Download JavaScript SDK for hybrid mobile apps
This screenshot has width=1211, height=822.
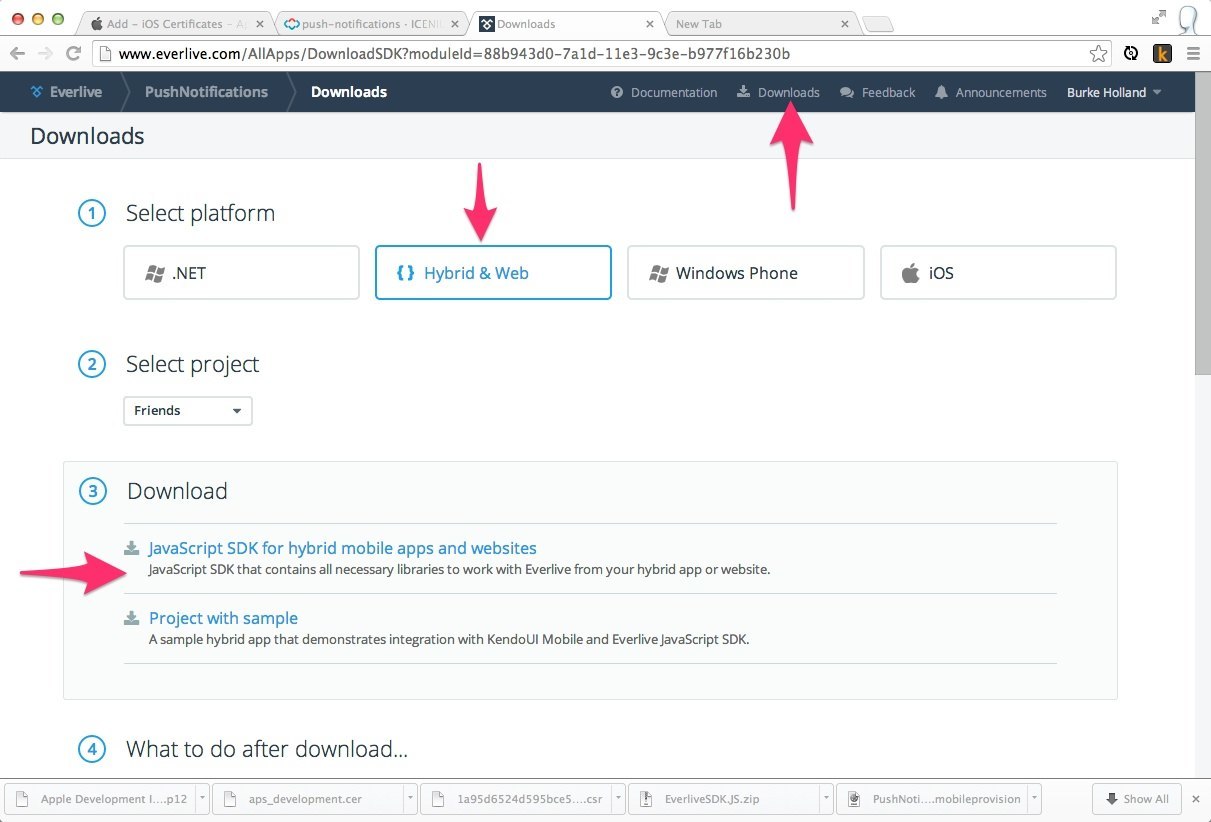click(342, 548)
